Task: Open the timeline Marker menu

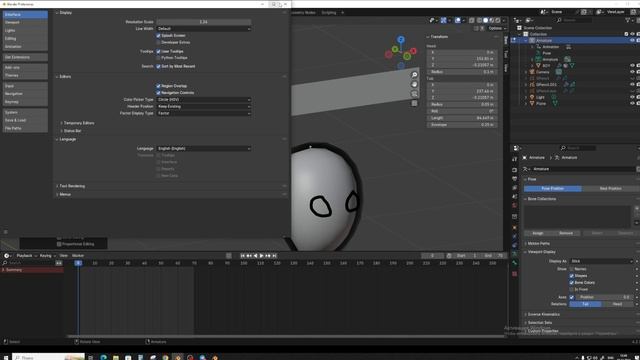Action: pos(78,256)
